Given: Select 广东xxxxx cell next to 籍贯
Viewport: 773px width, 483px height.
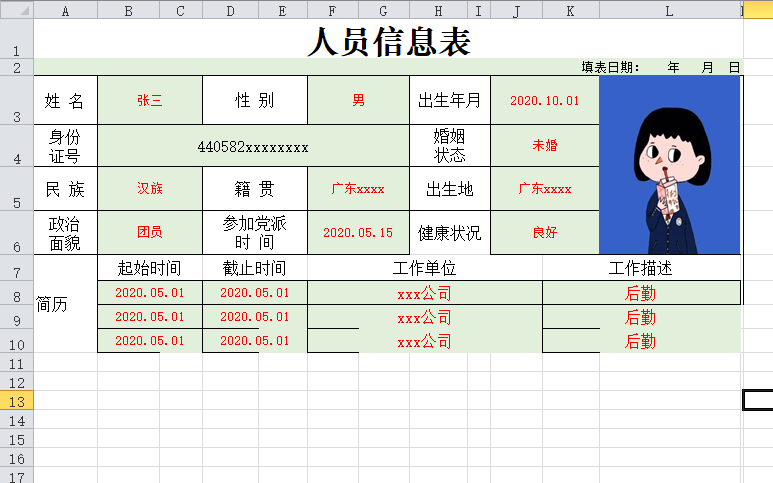Looking at the screenshot, I should [358, 189].
